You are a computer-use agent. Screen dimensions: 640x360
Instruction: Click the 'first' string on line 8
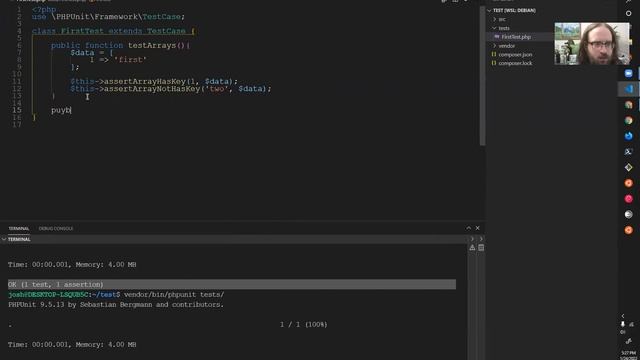[x=130, y=60]
